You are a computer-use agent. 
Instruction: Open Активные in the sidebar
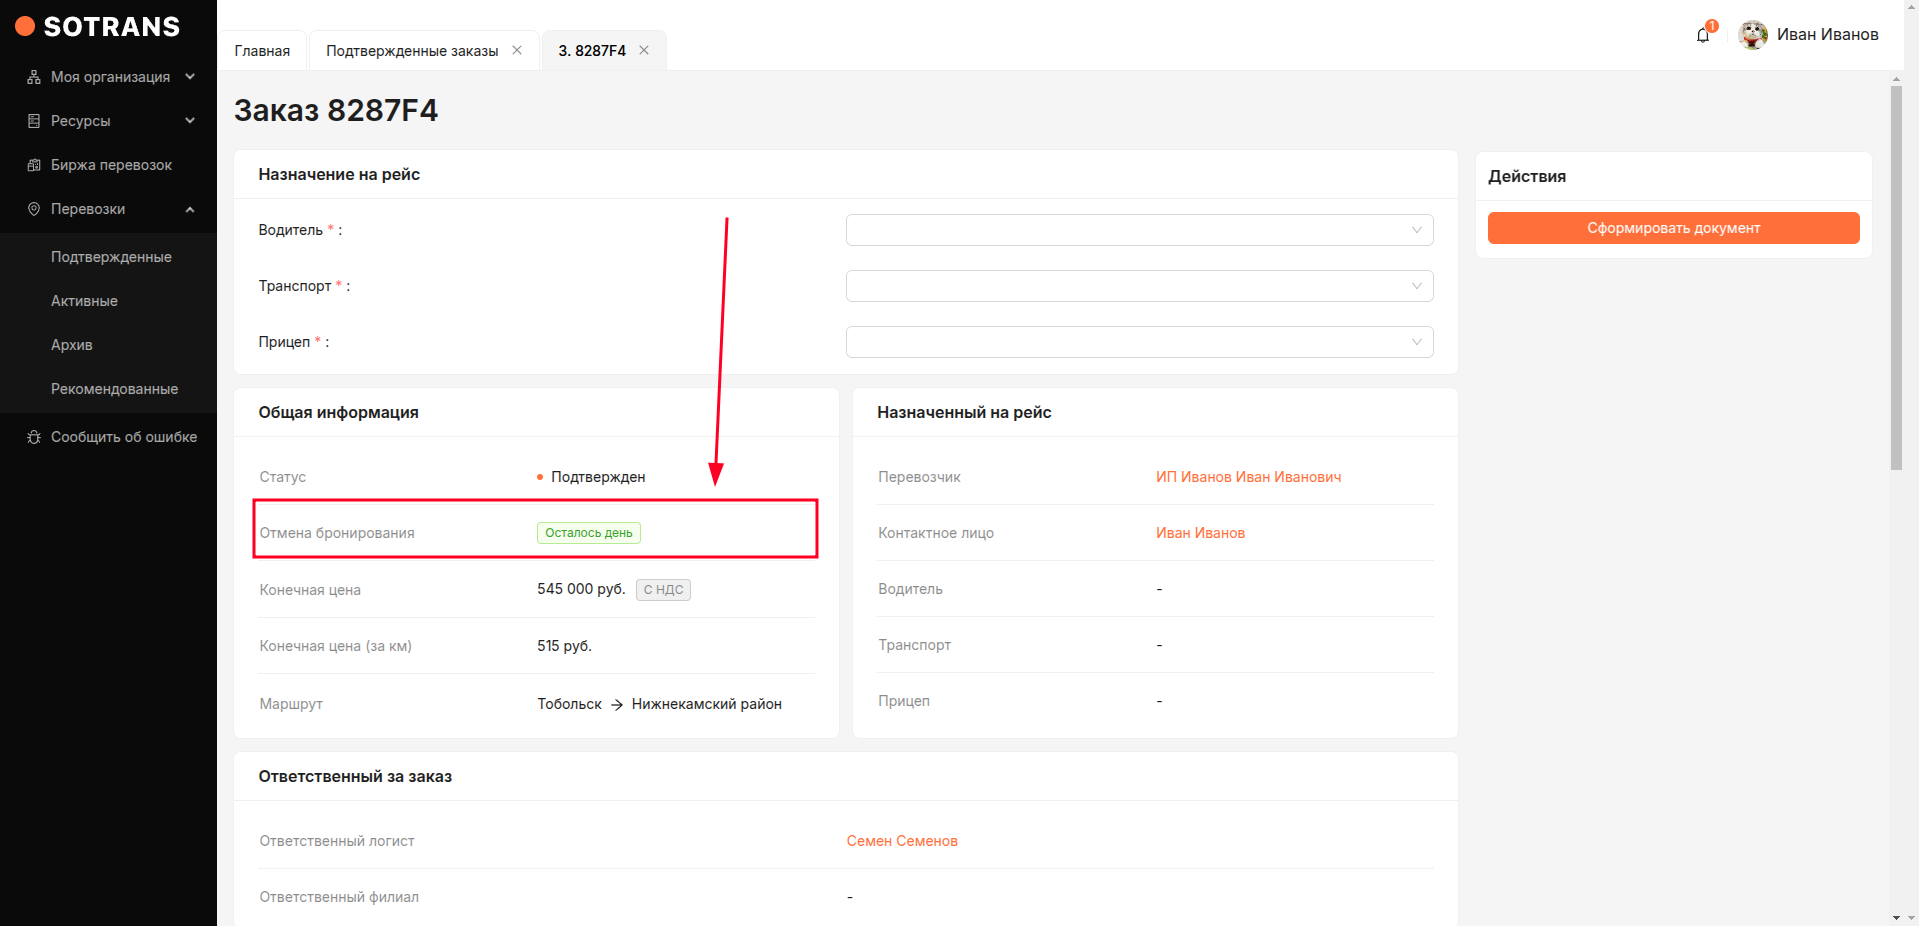tap(84, 301)
